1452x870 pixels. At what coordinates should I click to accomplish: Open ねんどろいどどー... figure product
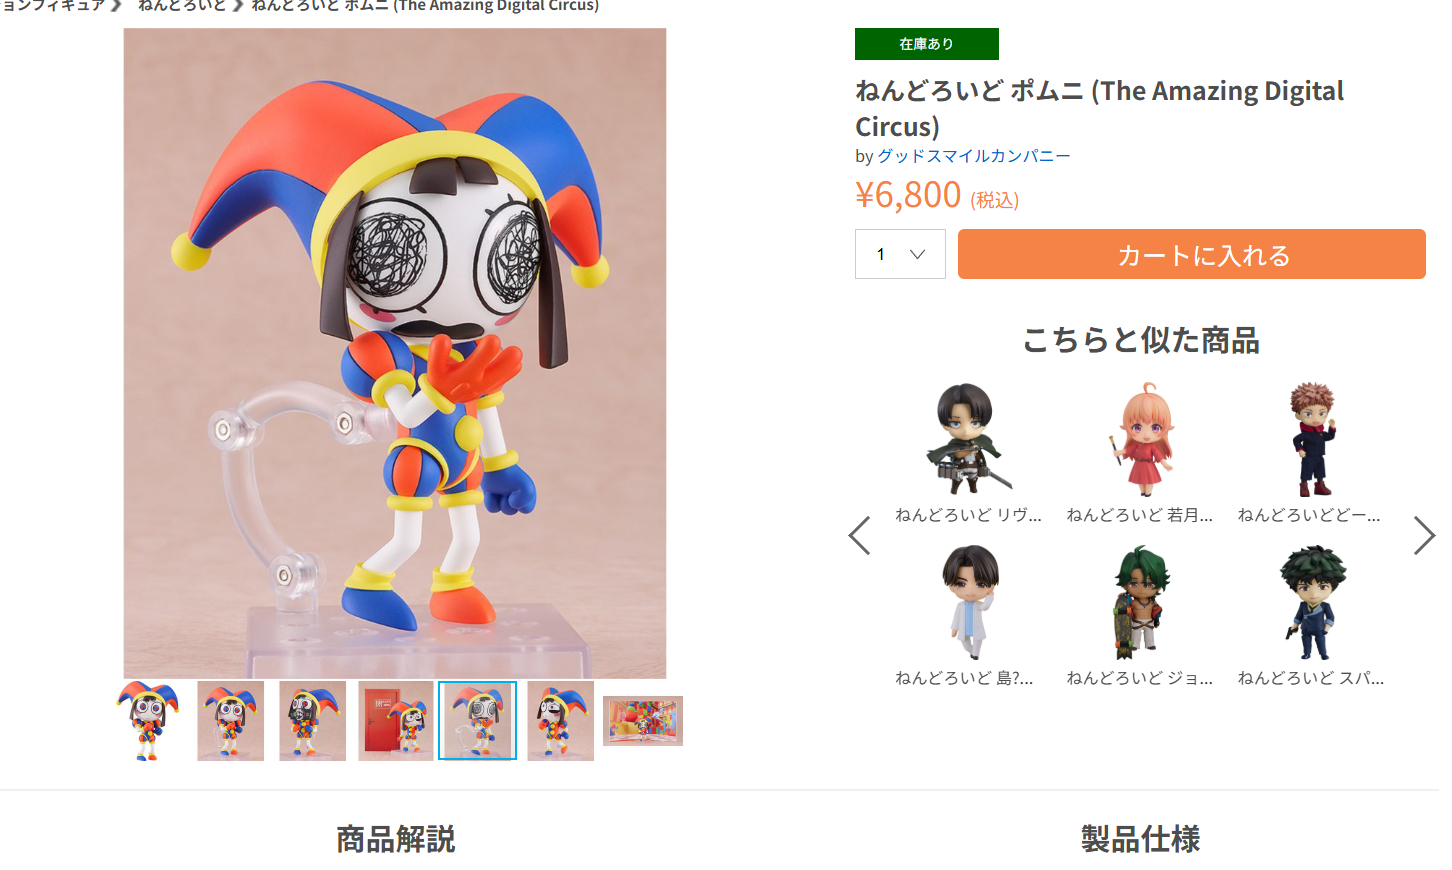click(1310, 452)
